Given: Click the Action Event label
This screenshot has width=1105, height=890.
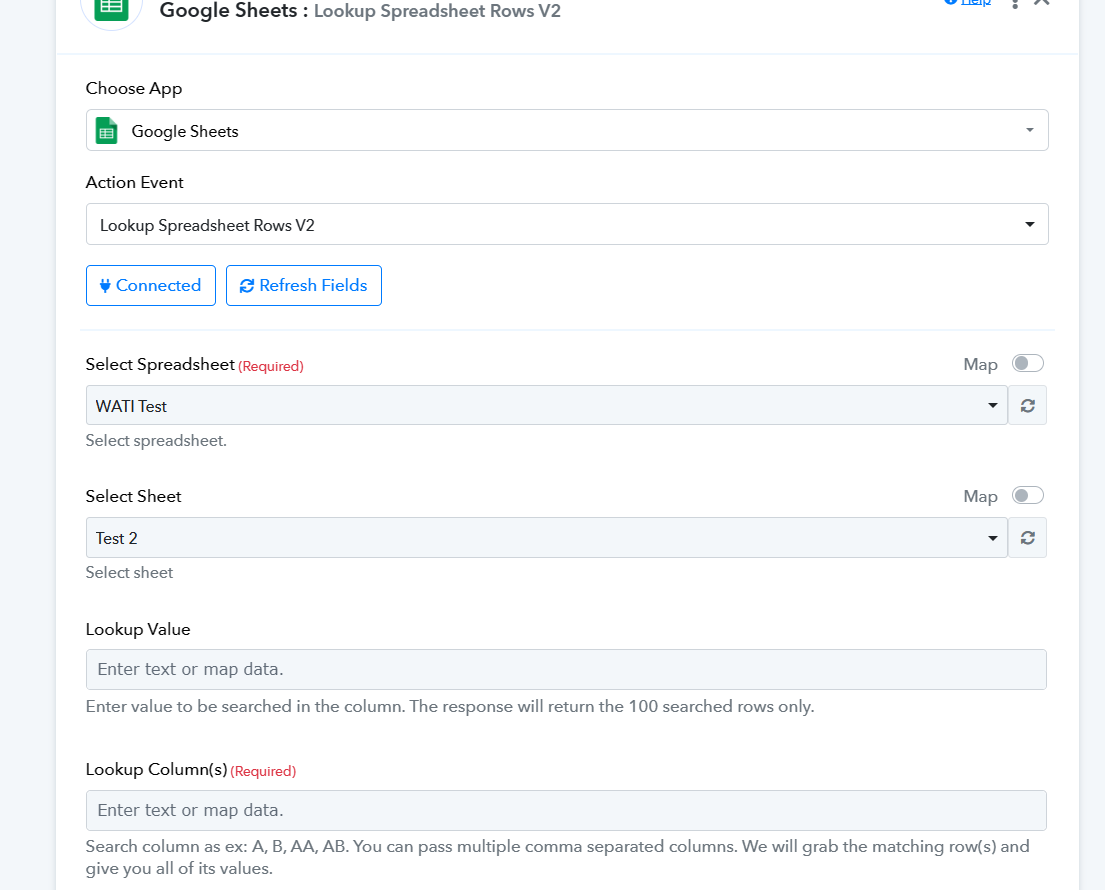Looking at the screenshot, I should (135, 183).
